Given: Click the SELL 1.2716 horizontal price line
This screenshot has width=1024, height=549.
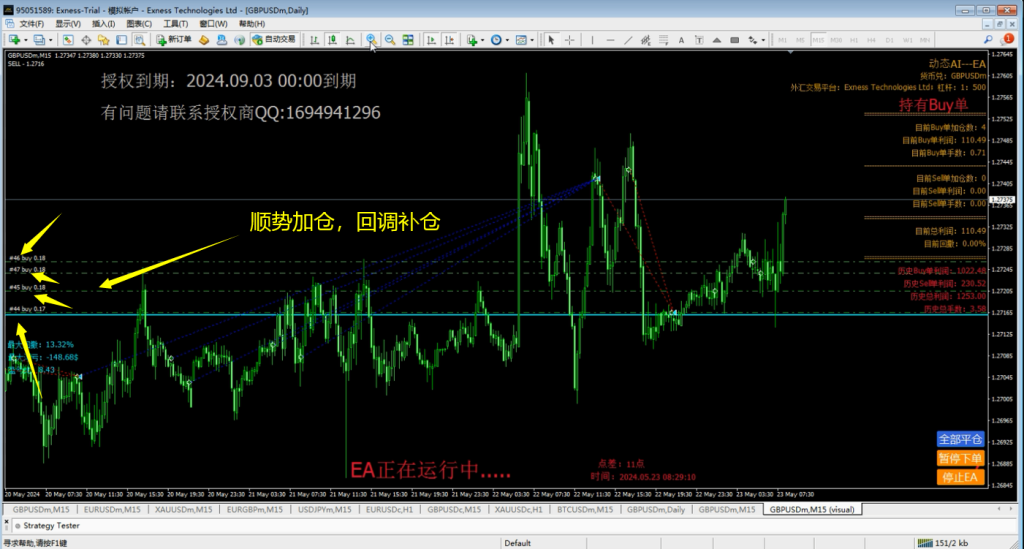Looking at the screenshot, I should (500, 313).
